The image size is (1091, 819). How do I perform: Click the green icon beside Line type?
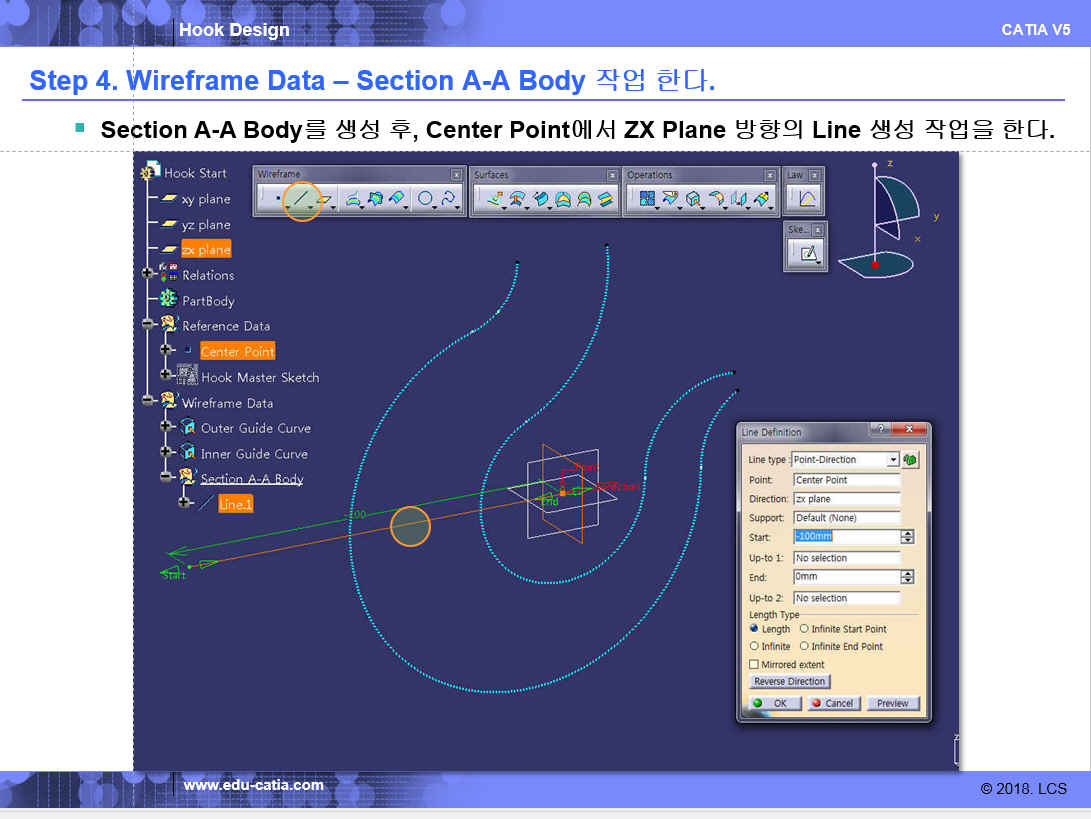pyautogui.click(x=910, y=459)
